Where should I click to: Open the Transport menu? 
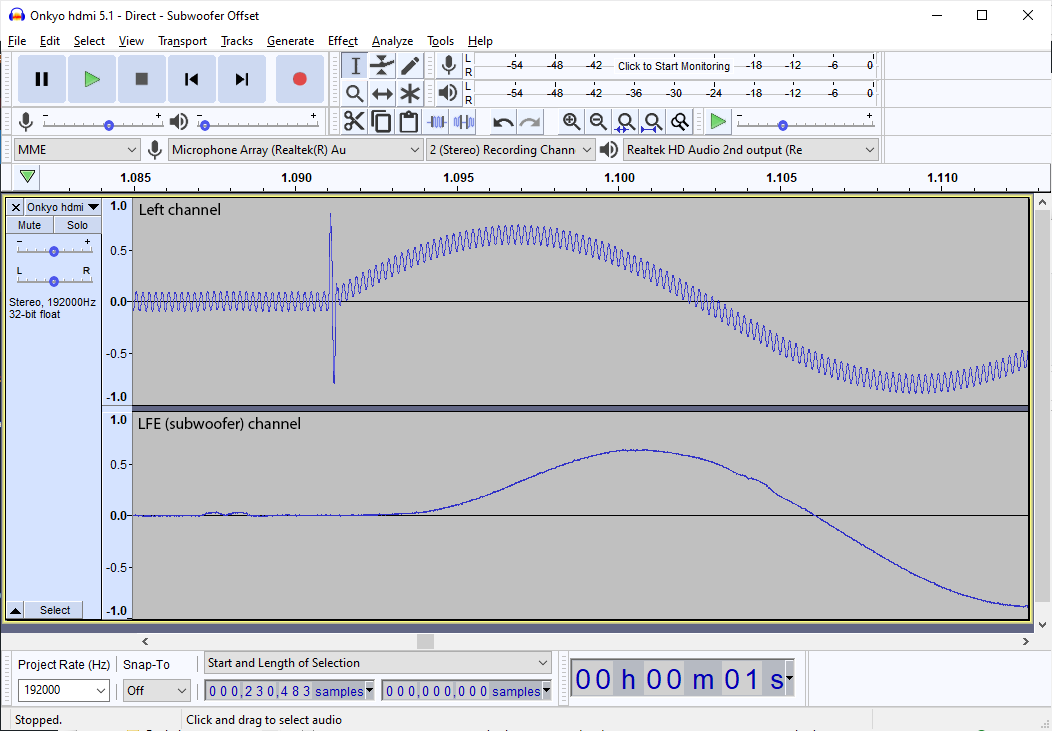(x=182, y=41)
